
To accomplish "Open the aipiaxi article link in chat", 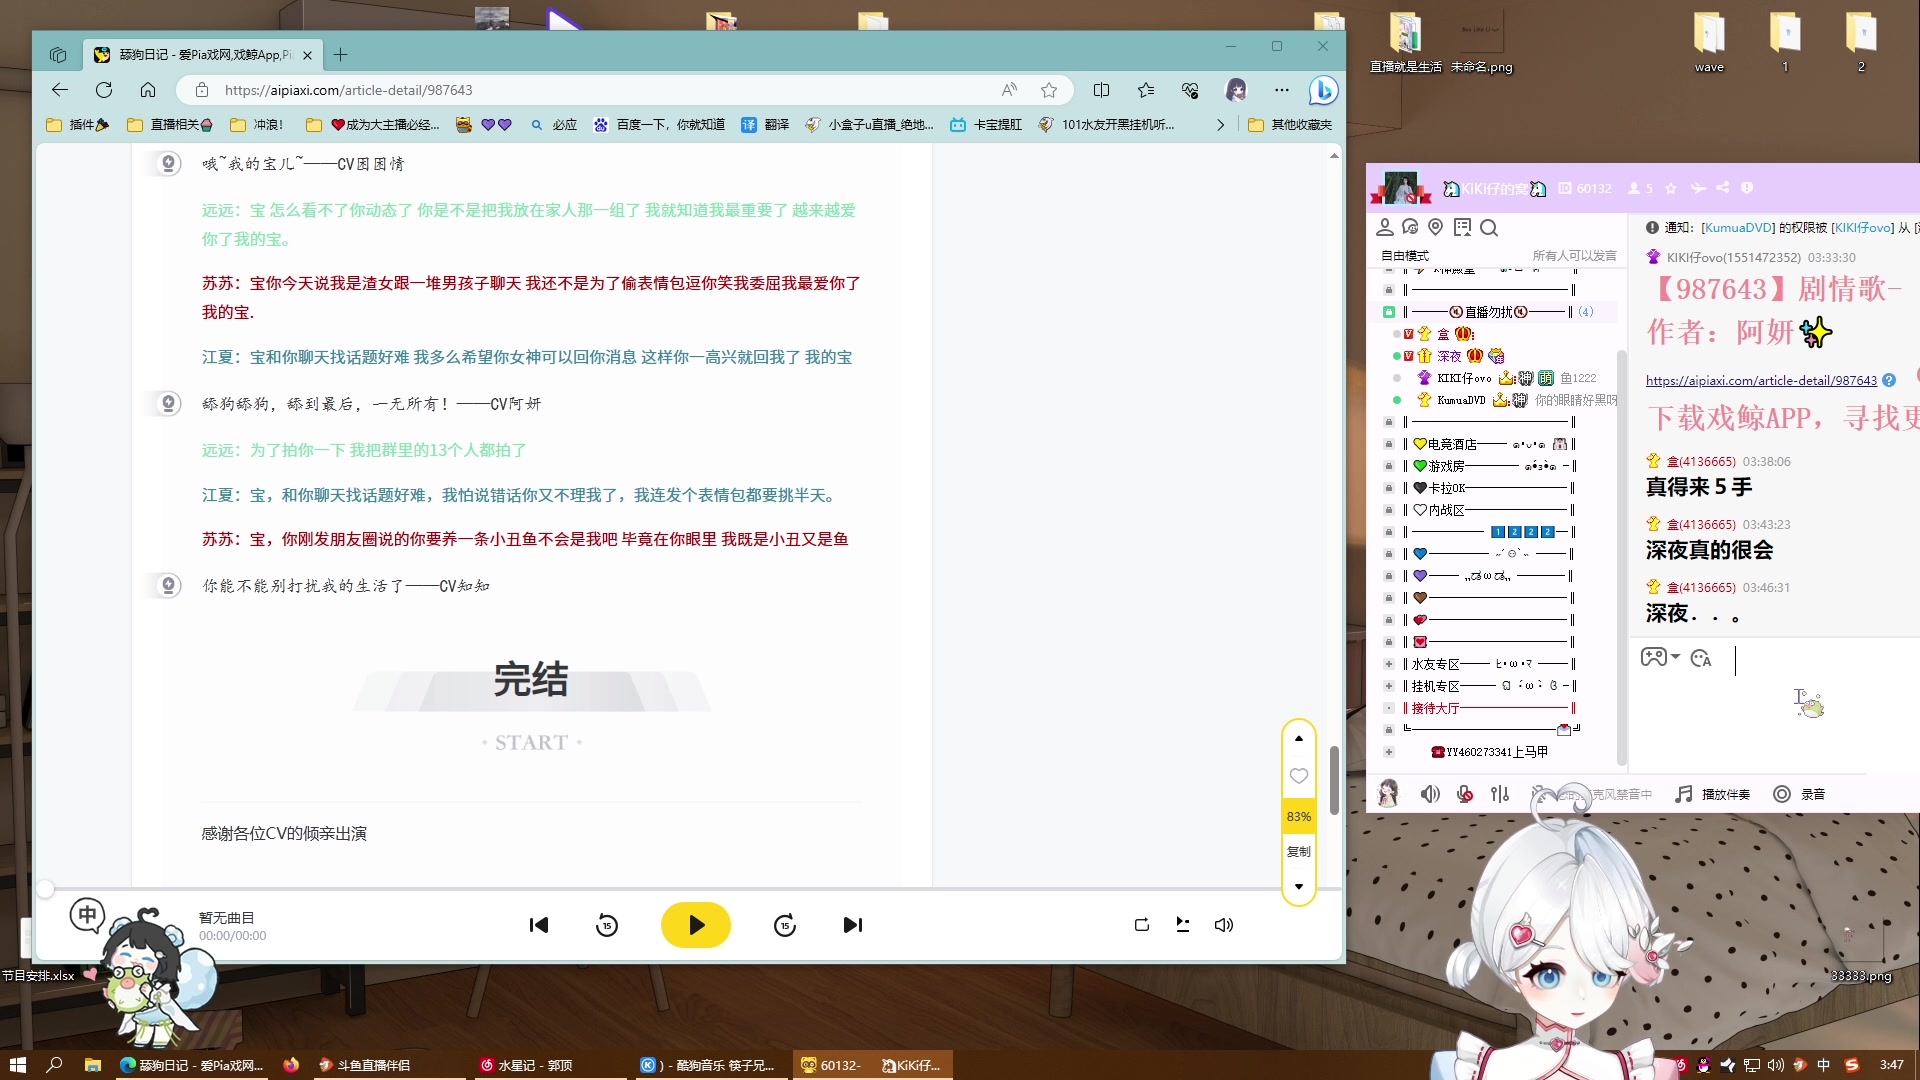I will tap(1762, 380).
